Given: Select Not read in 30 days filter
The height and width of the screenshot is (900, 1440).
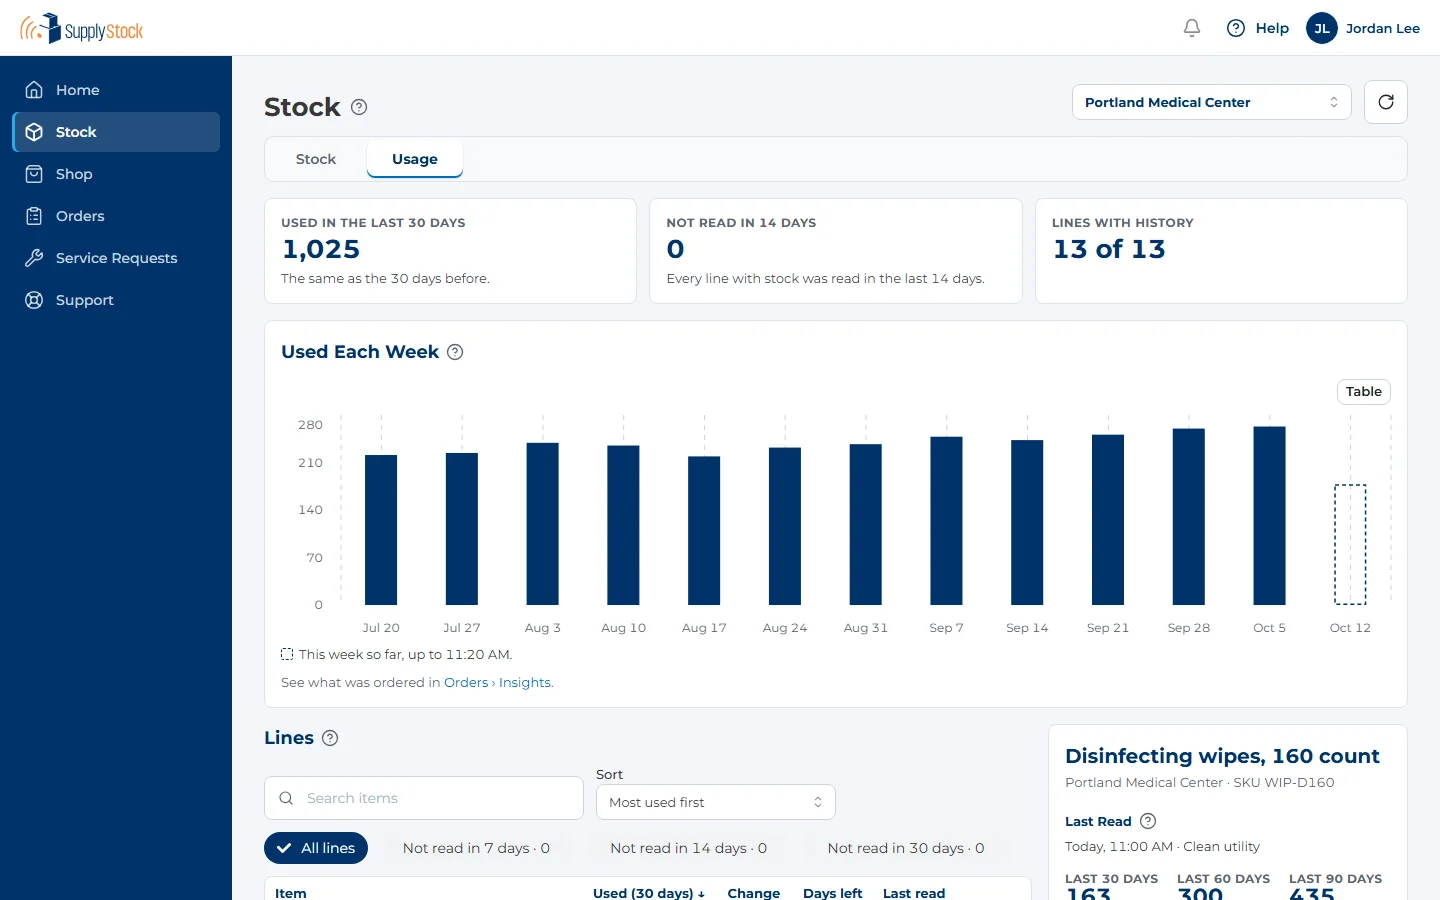Looking at the screenshot, I should click(906, 848).
